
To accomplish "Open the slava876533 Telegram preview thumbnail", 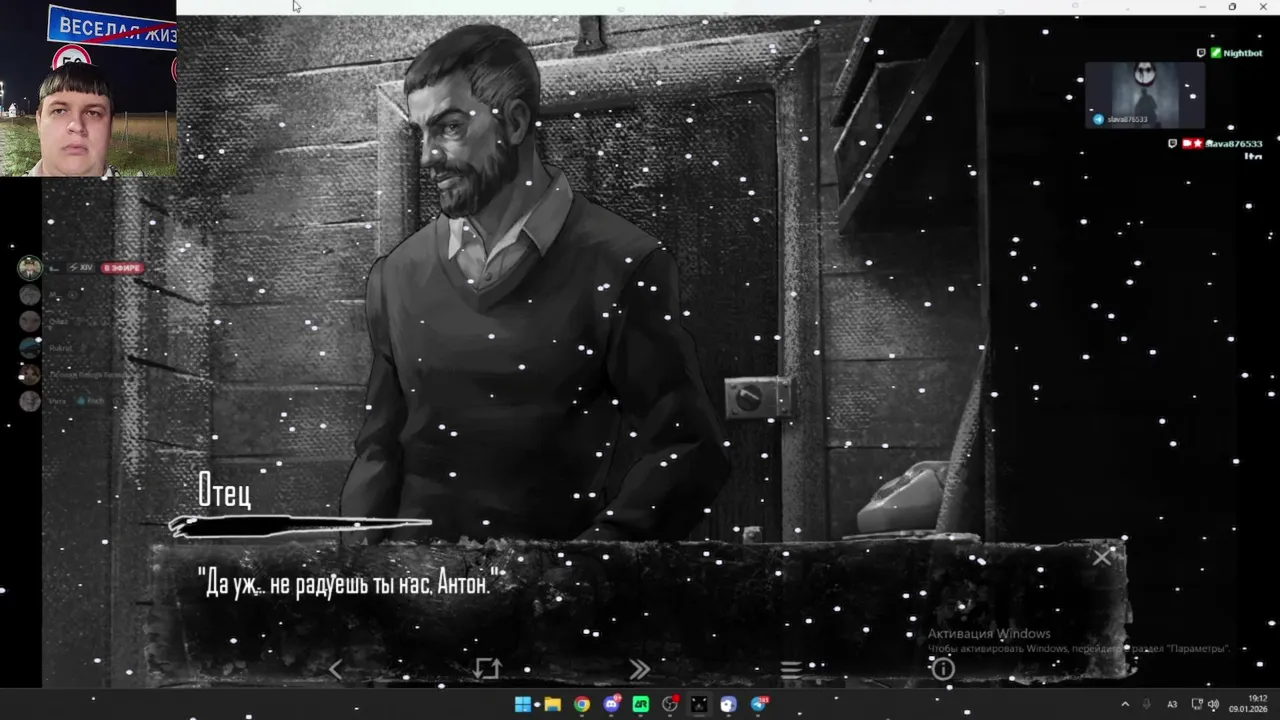I will pyautogui.click(x=1145, y=95).
